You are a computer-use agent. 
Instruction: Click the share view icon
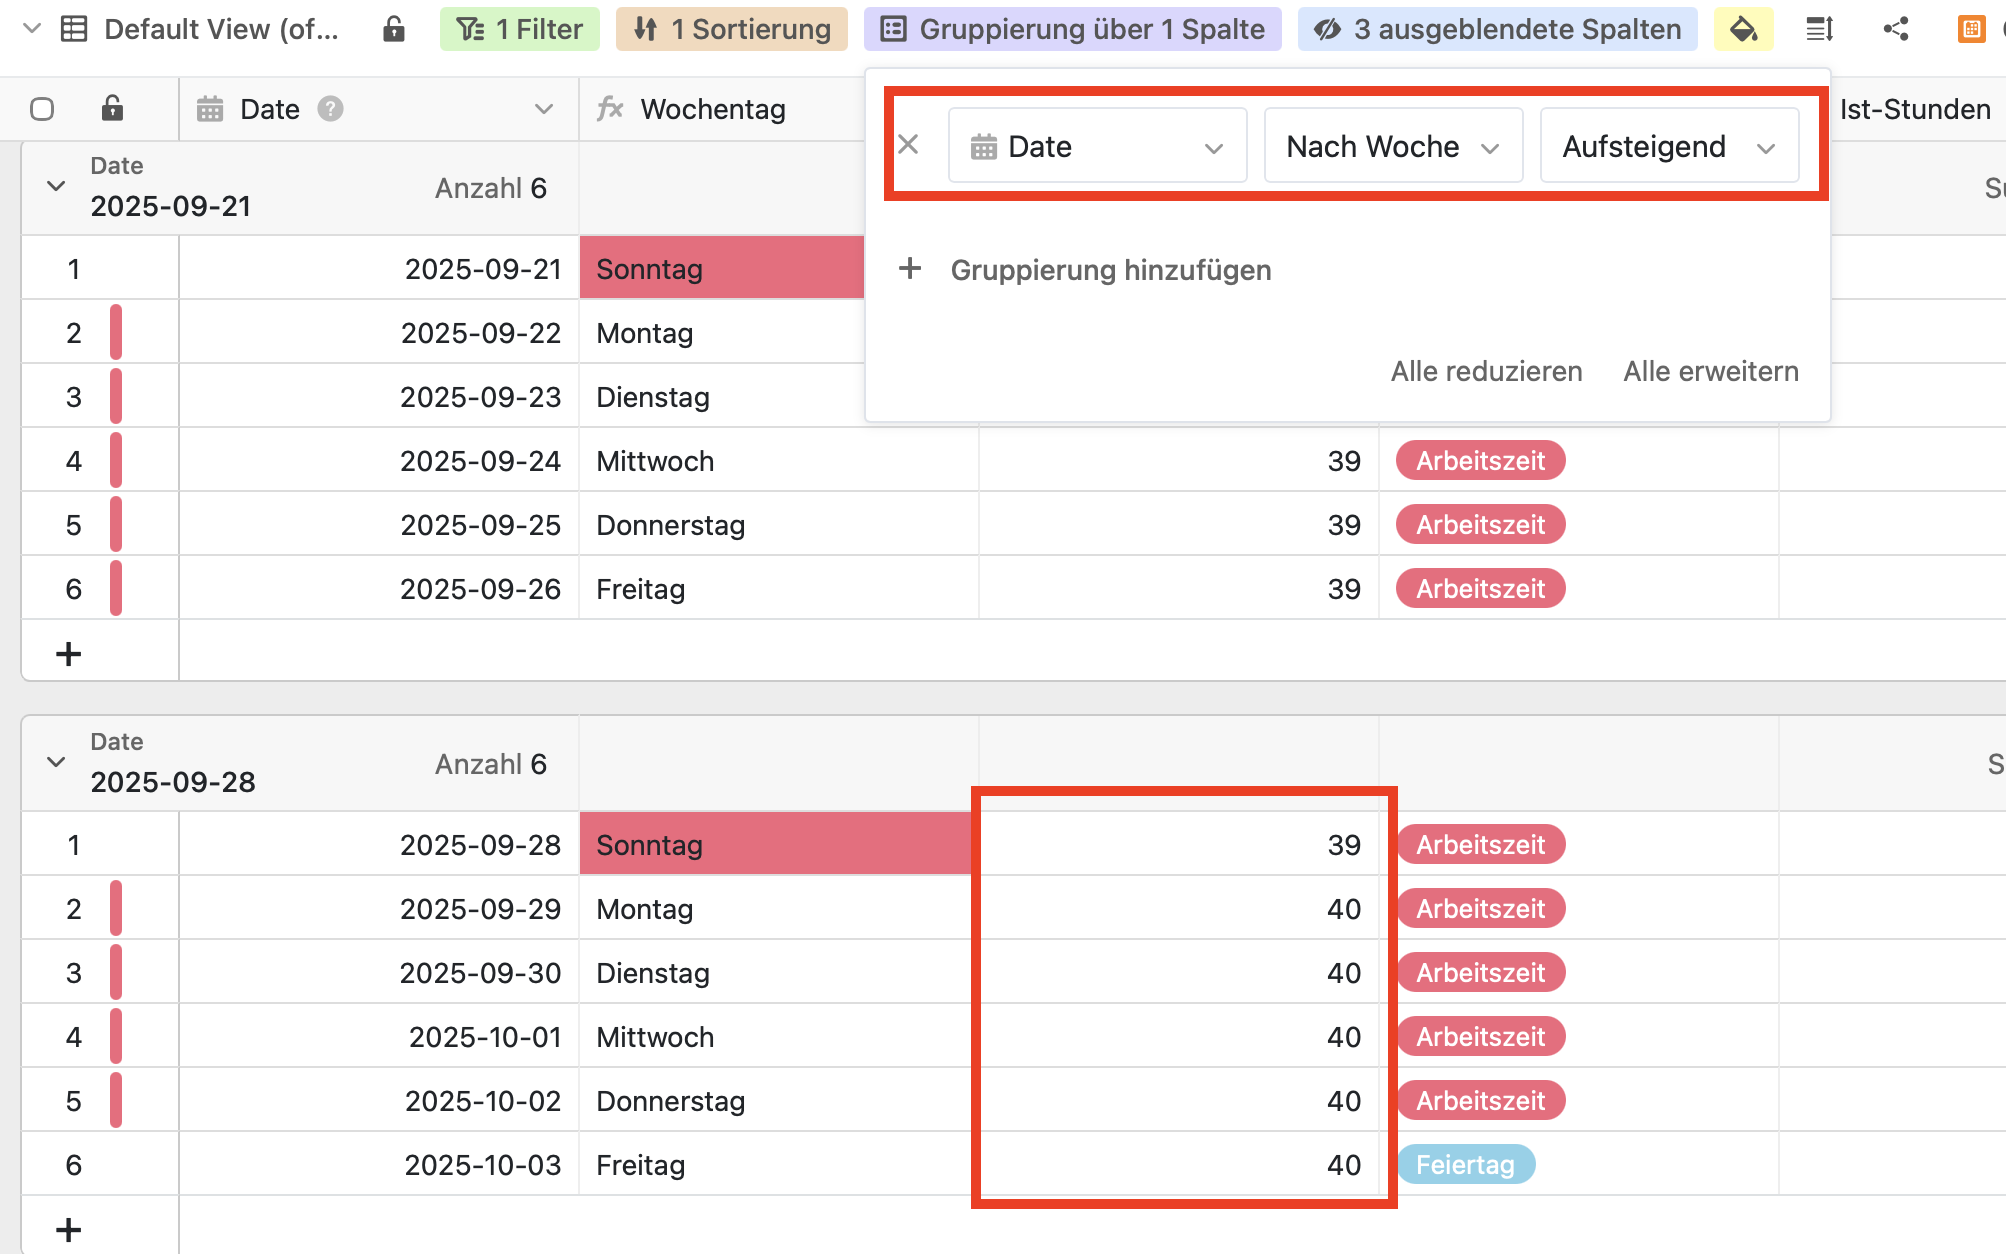1895,29
